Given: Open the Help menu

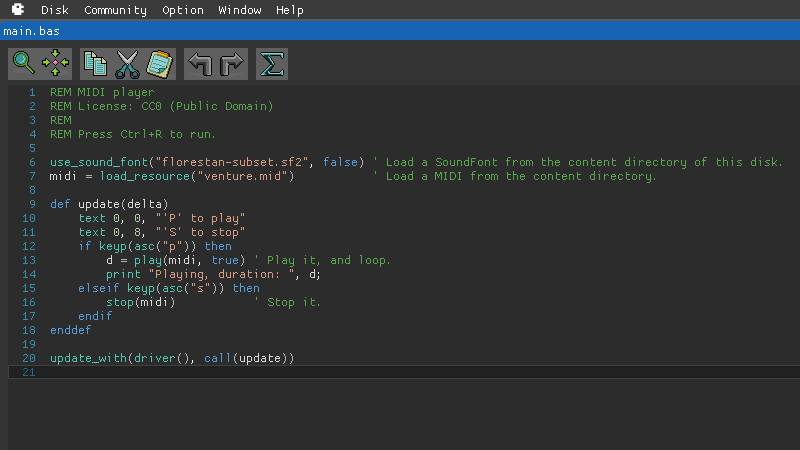Looking at the screenshot, I should pyautogui.click(x=289, y=10).
